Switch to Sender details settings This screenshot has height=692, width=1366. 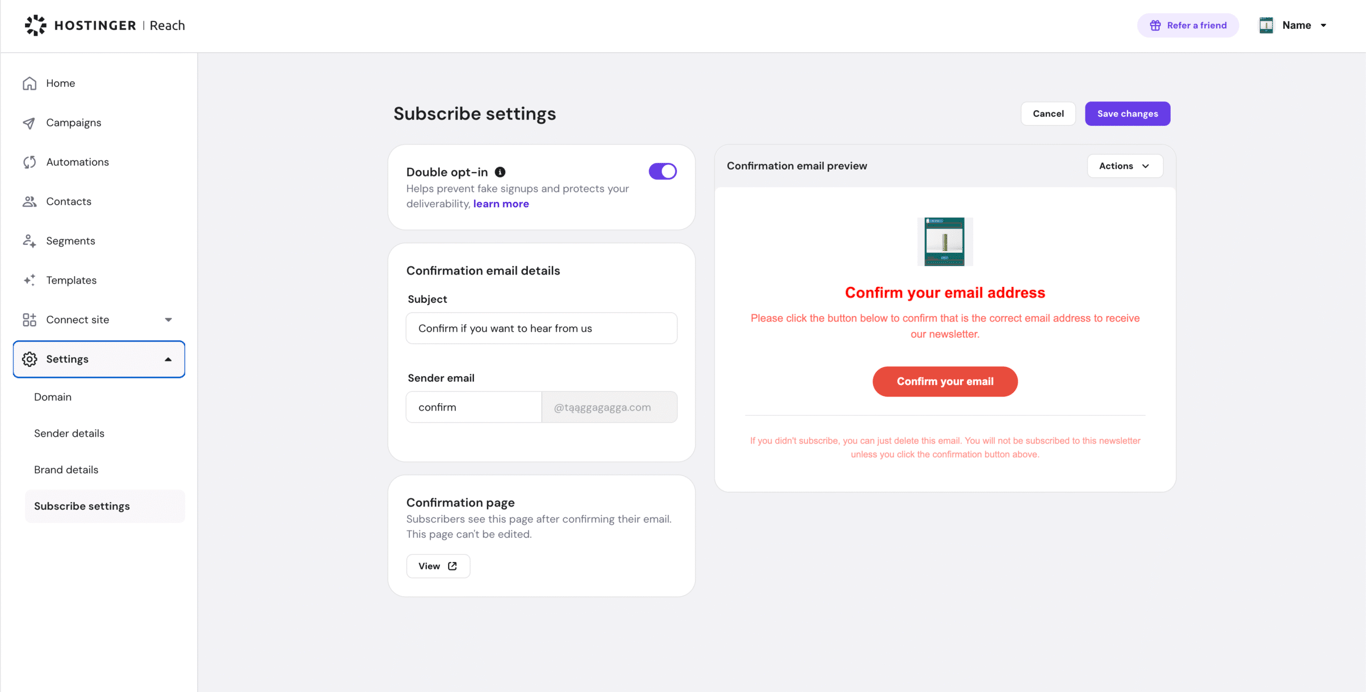click(x=69, y=433)
